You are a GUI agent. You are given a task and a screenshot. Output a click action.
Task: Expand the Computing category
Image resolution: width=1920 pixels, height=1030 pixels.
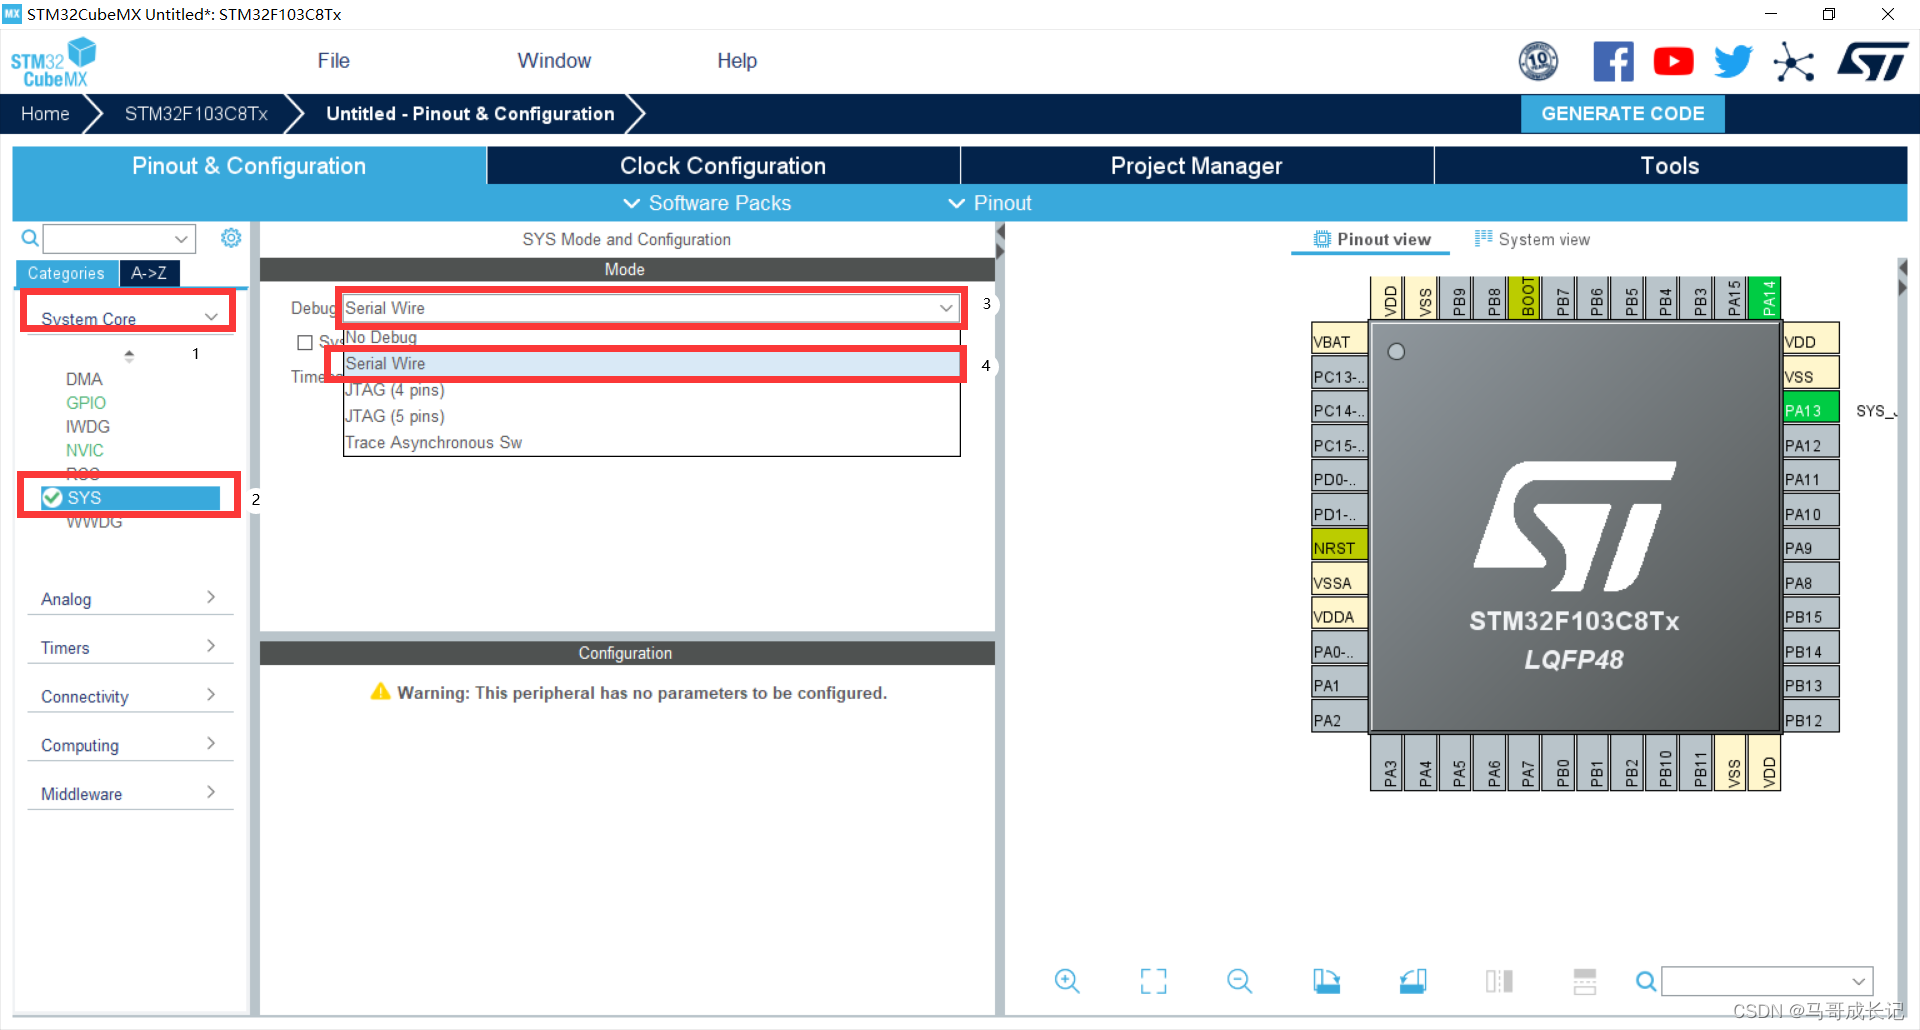point(130,745)
